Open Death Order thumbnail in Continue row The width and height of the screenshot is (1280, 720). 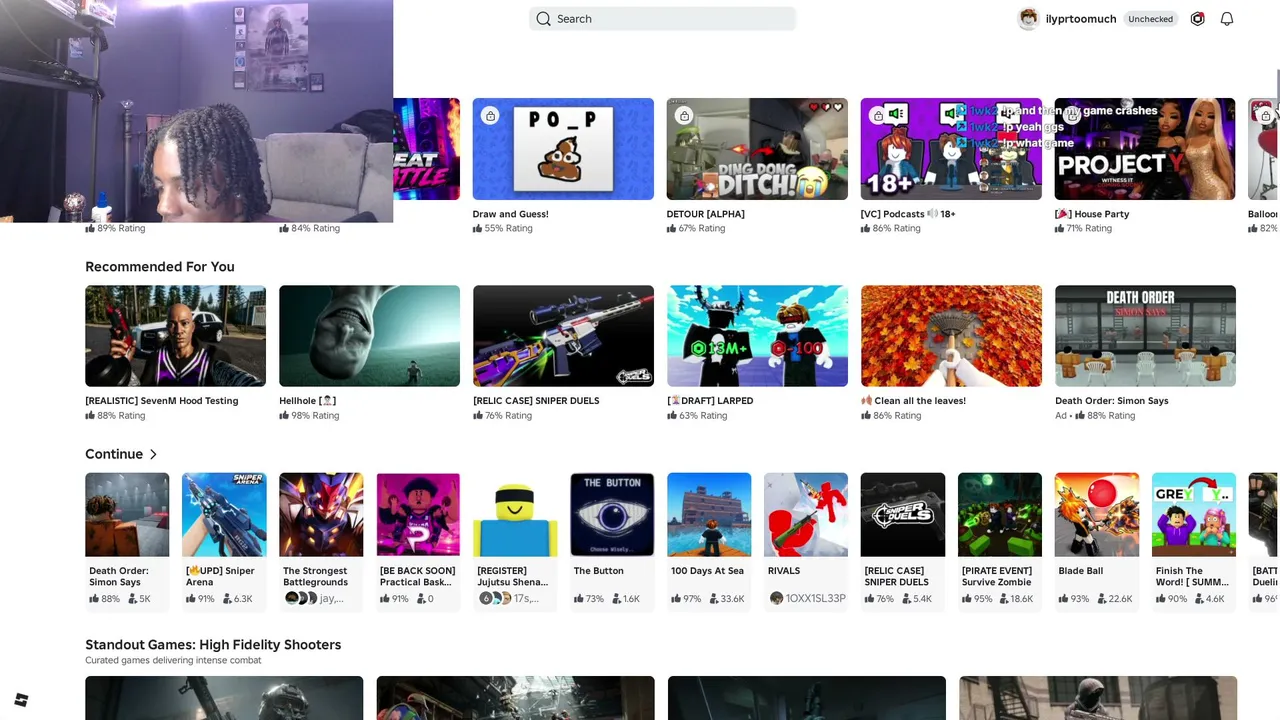(127, 515)
